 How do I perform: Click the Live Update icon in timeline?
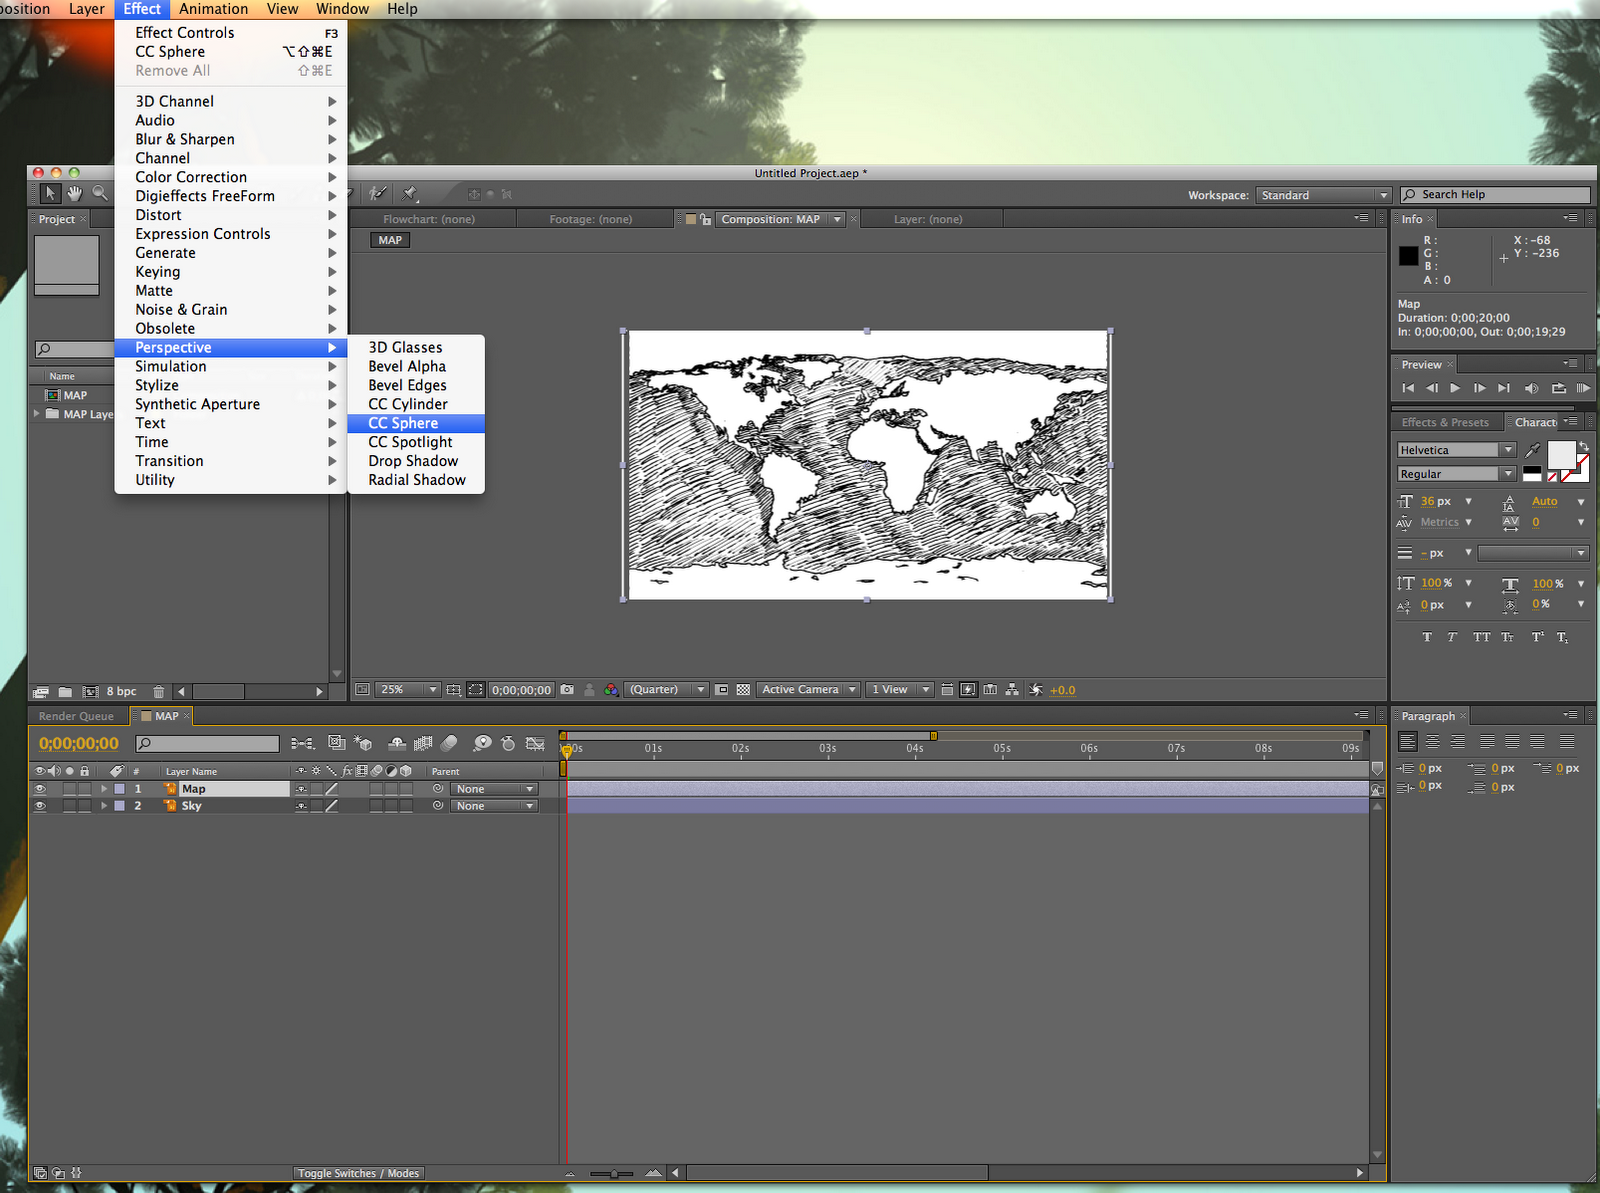click(x=336, y=743)
